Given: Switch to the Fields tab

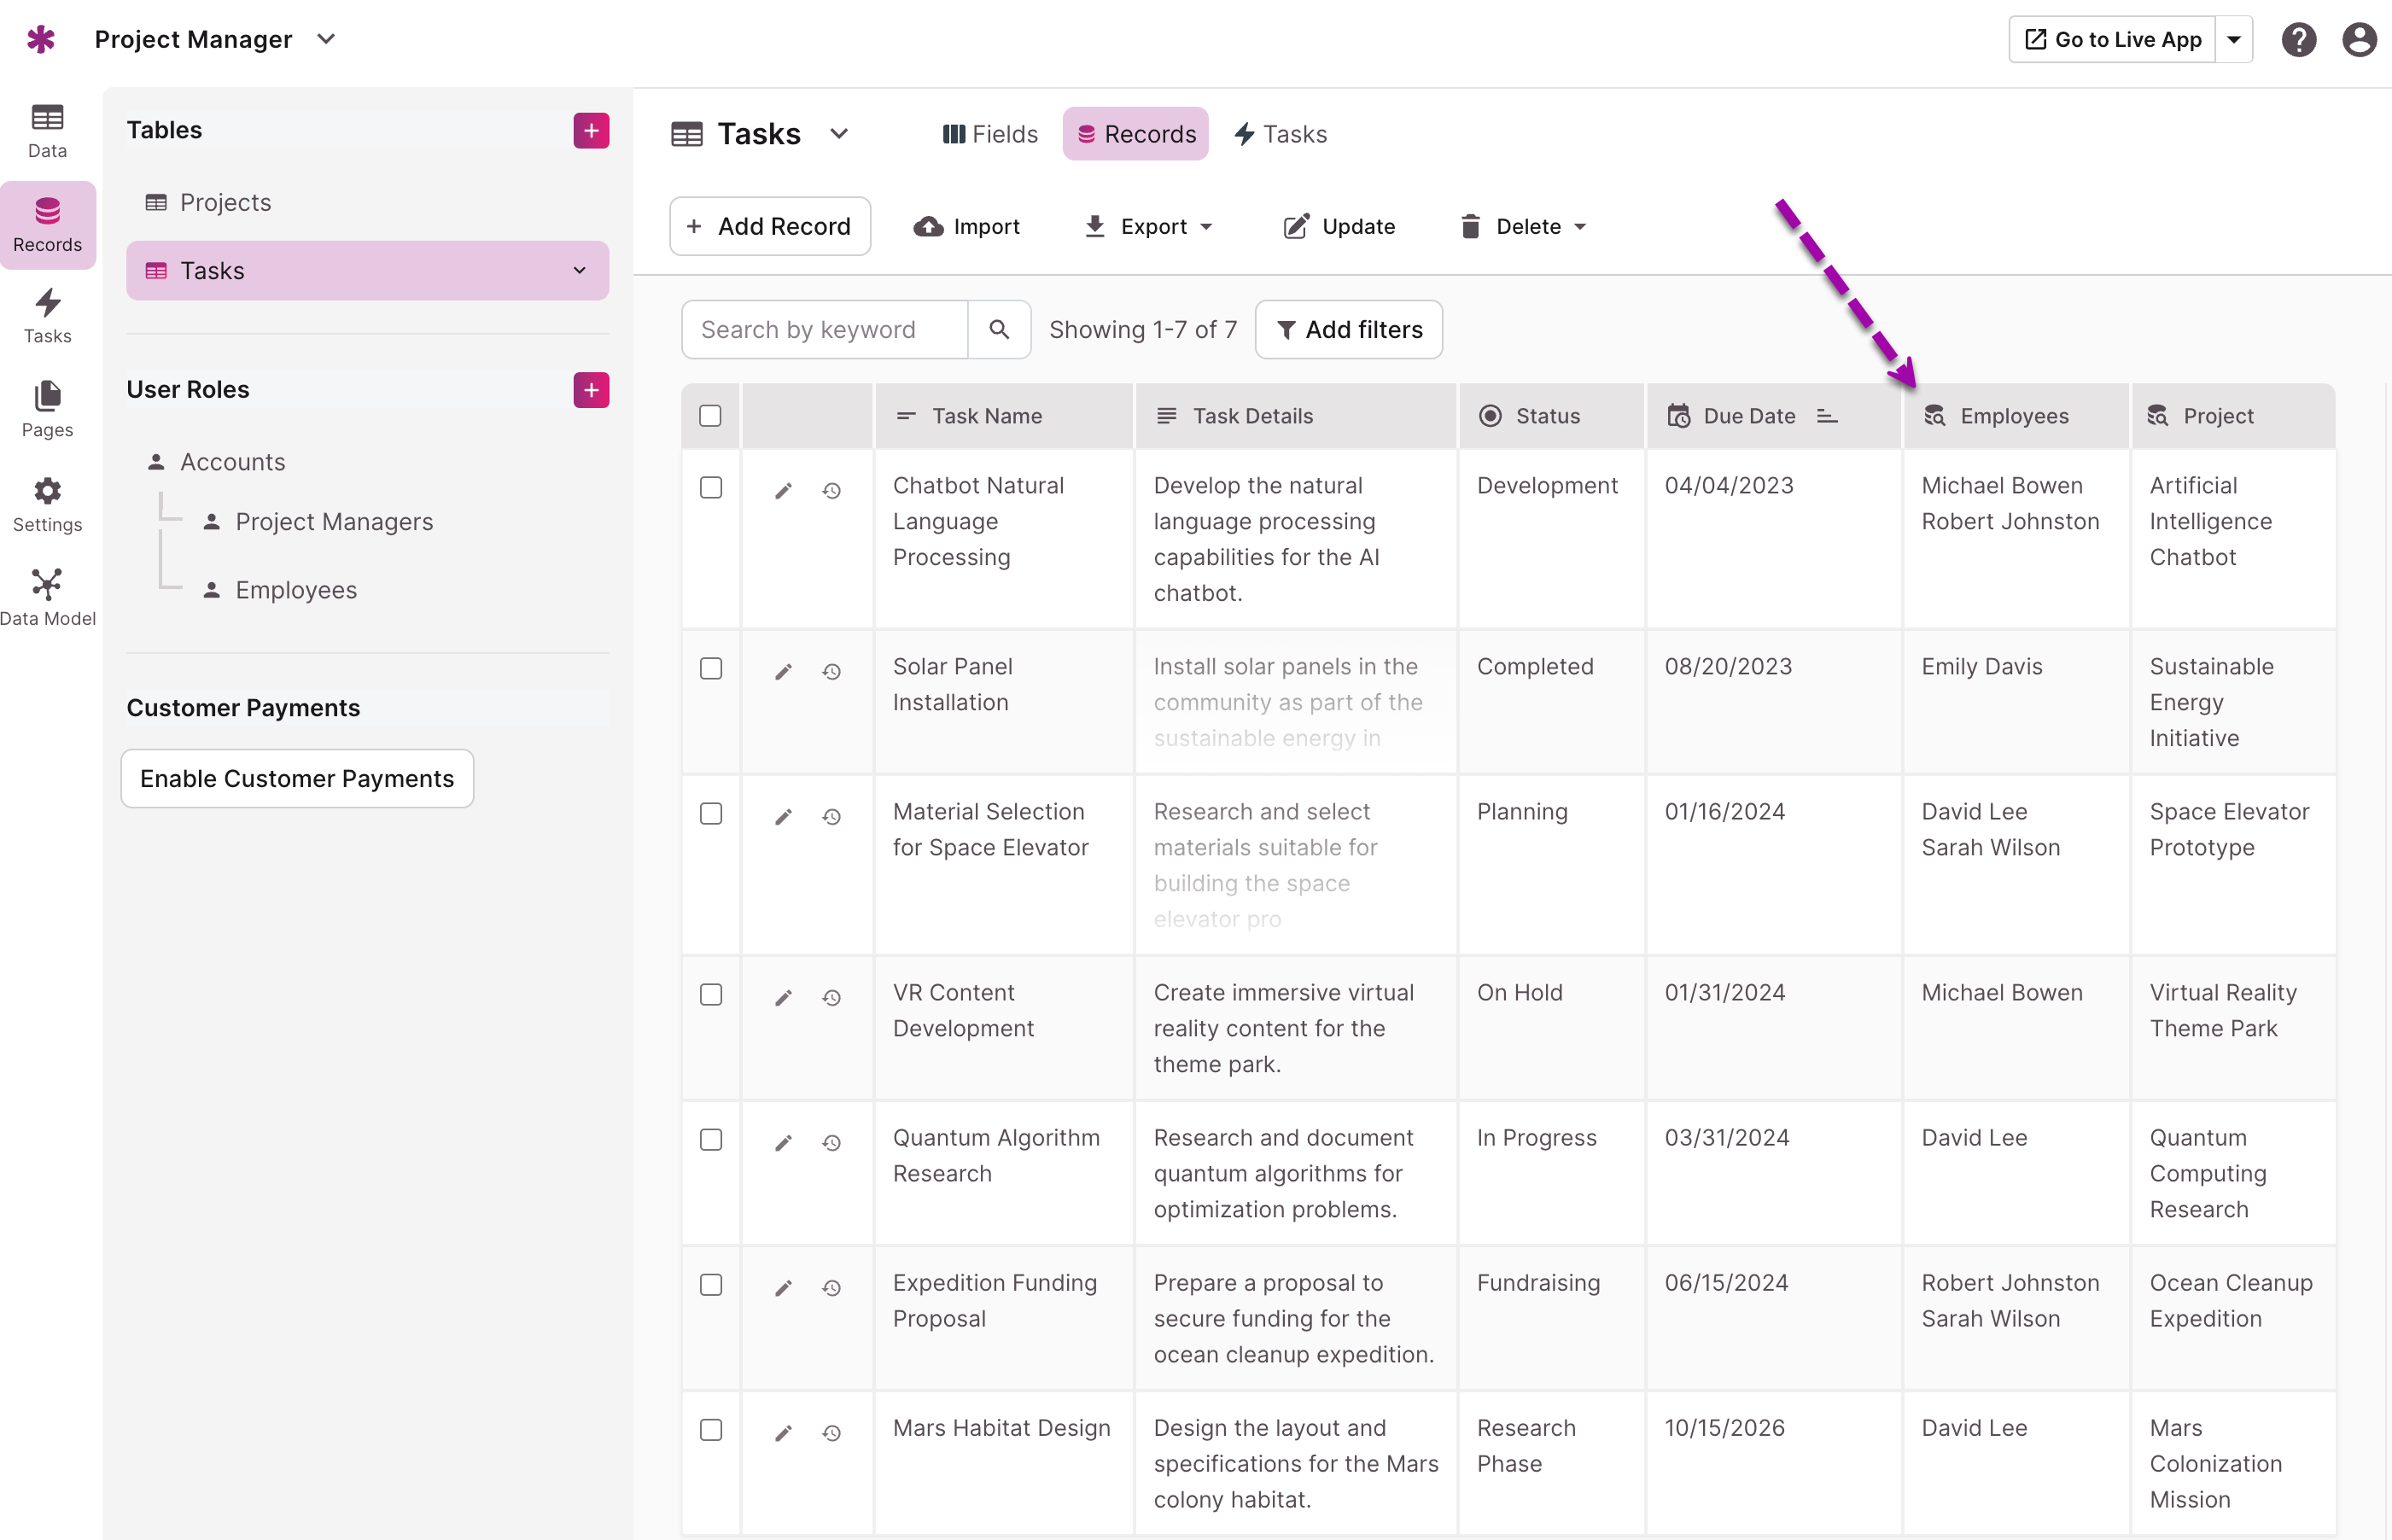Looking at the screenshot, I should tap(990, 134).
